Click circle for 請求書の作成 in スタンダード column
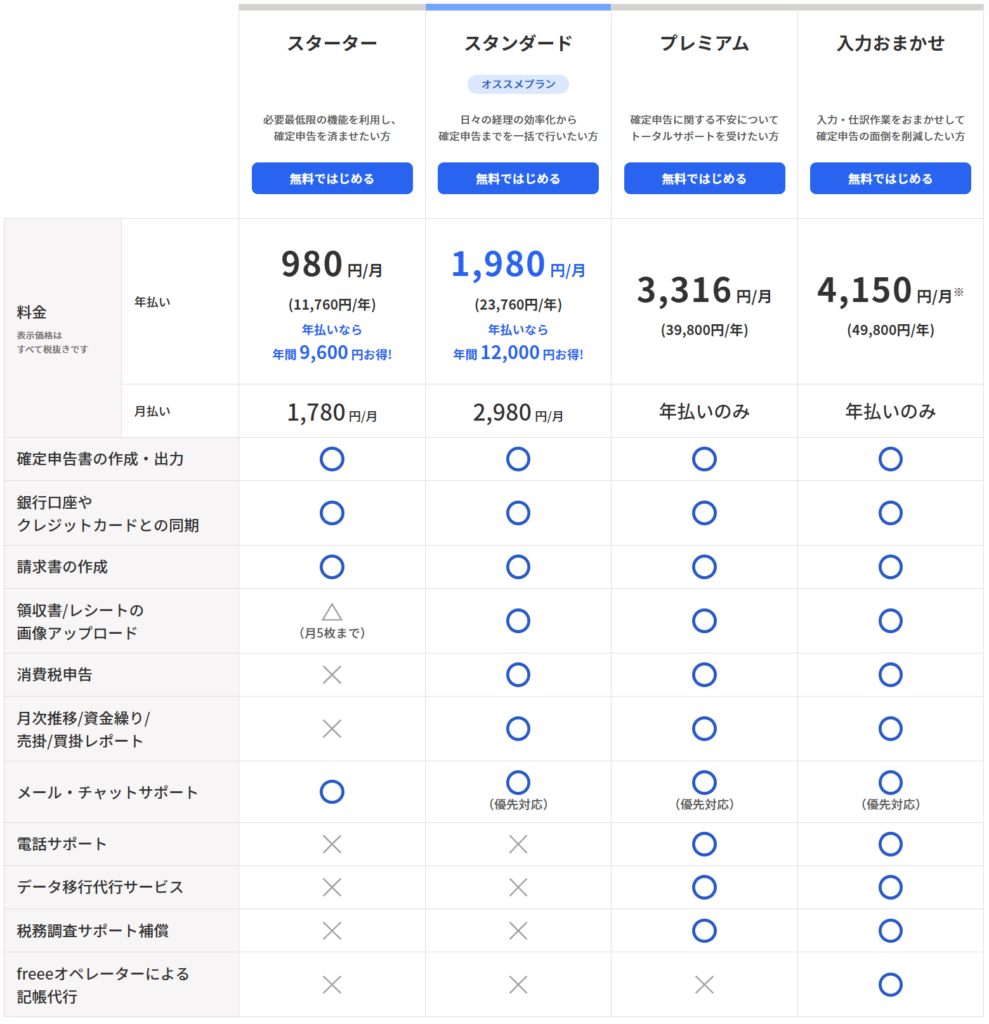 pos(518,567)
